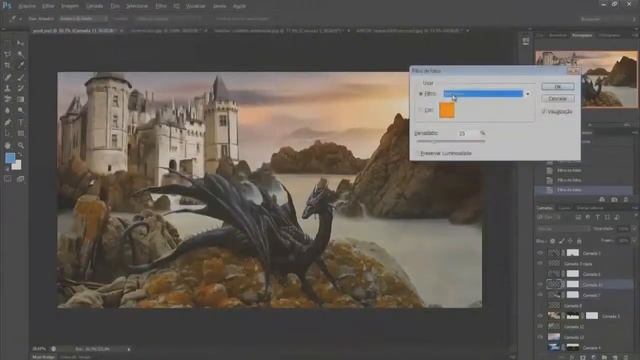Open the layer blend mode dropdown
Screen dimensions: 640x360
point(563,229)
